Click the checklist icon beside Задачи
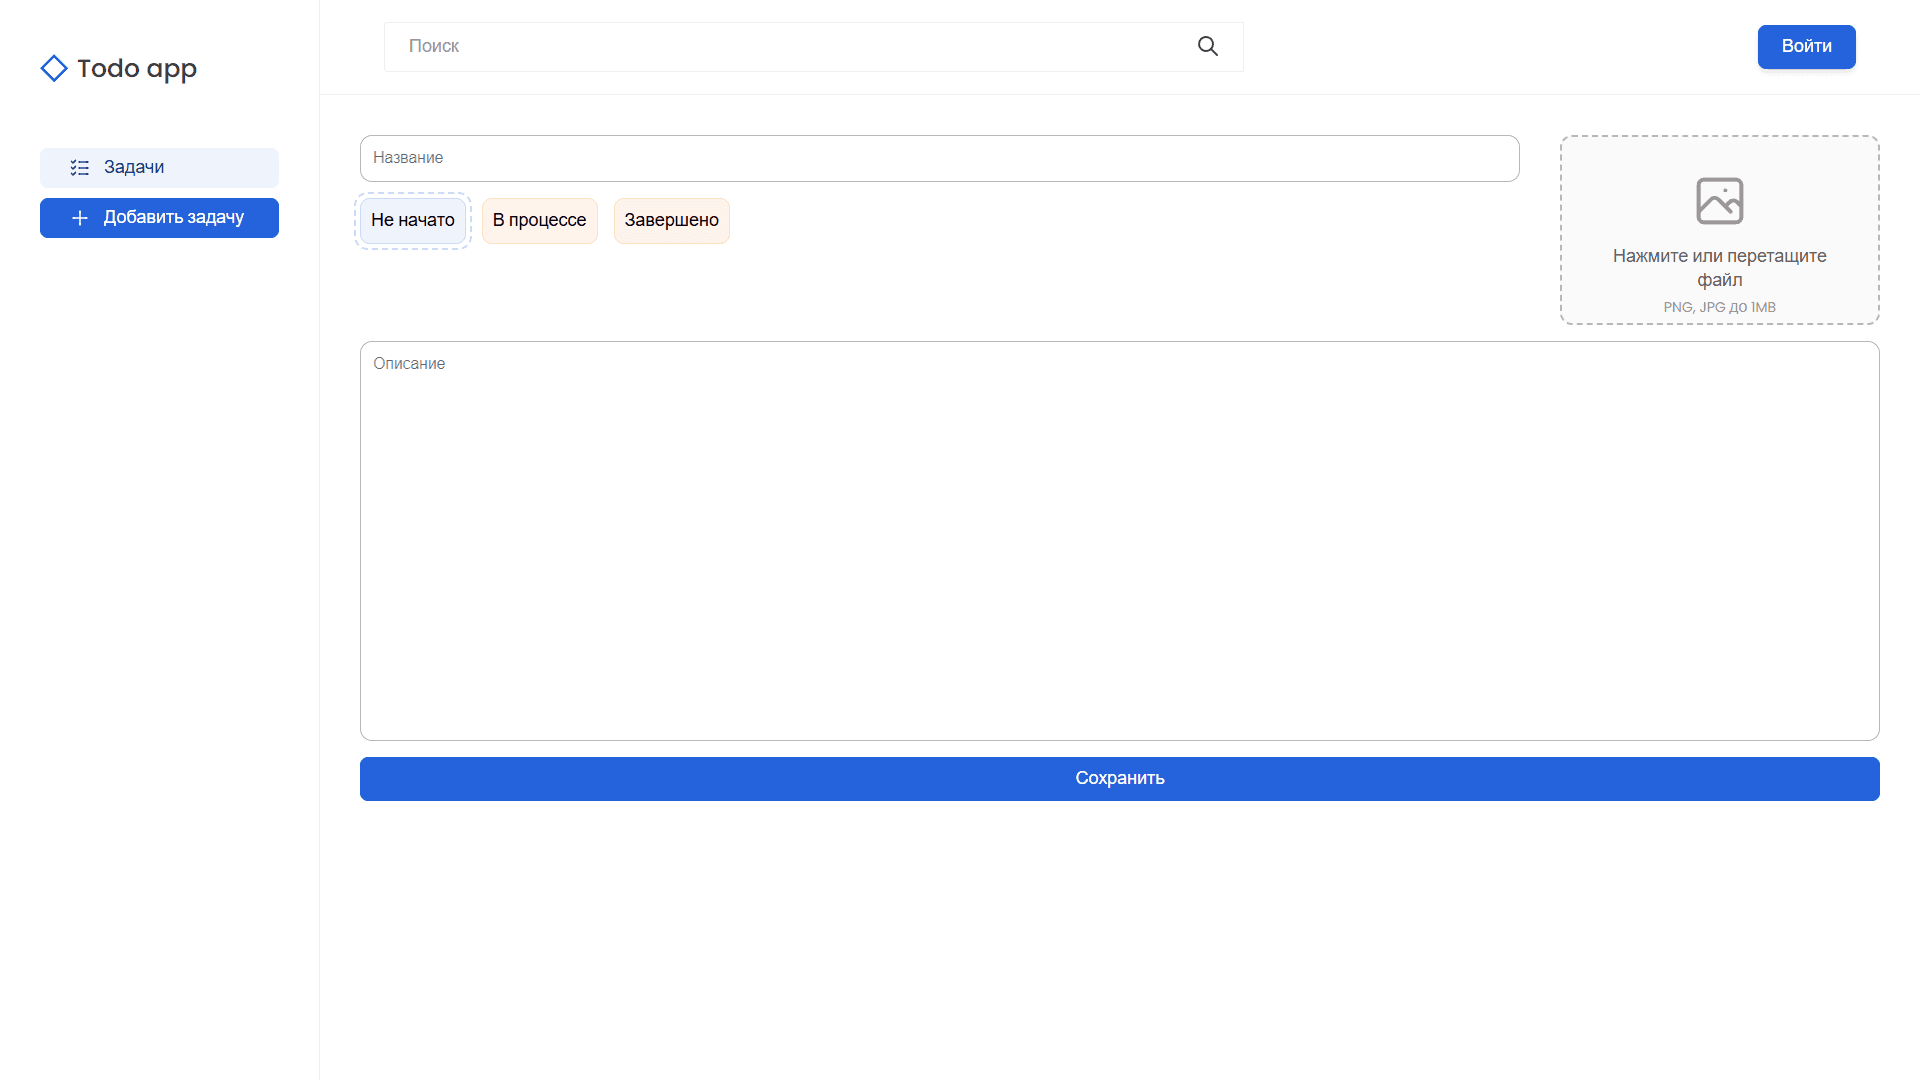The height and width of the screenshot is (1080, 1920). [x=80, y=168]
